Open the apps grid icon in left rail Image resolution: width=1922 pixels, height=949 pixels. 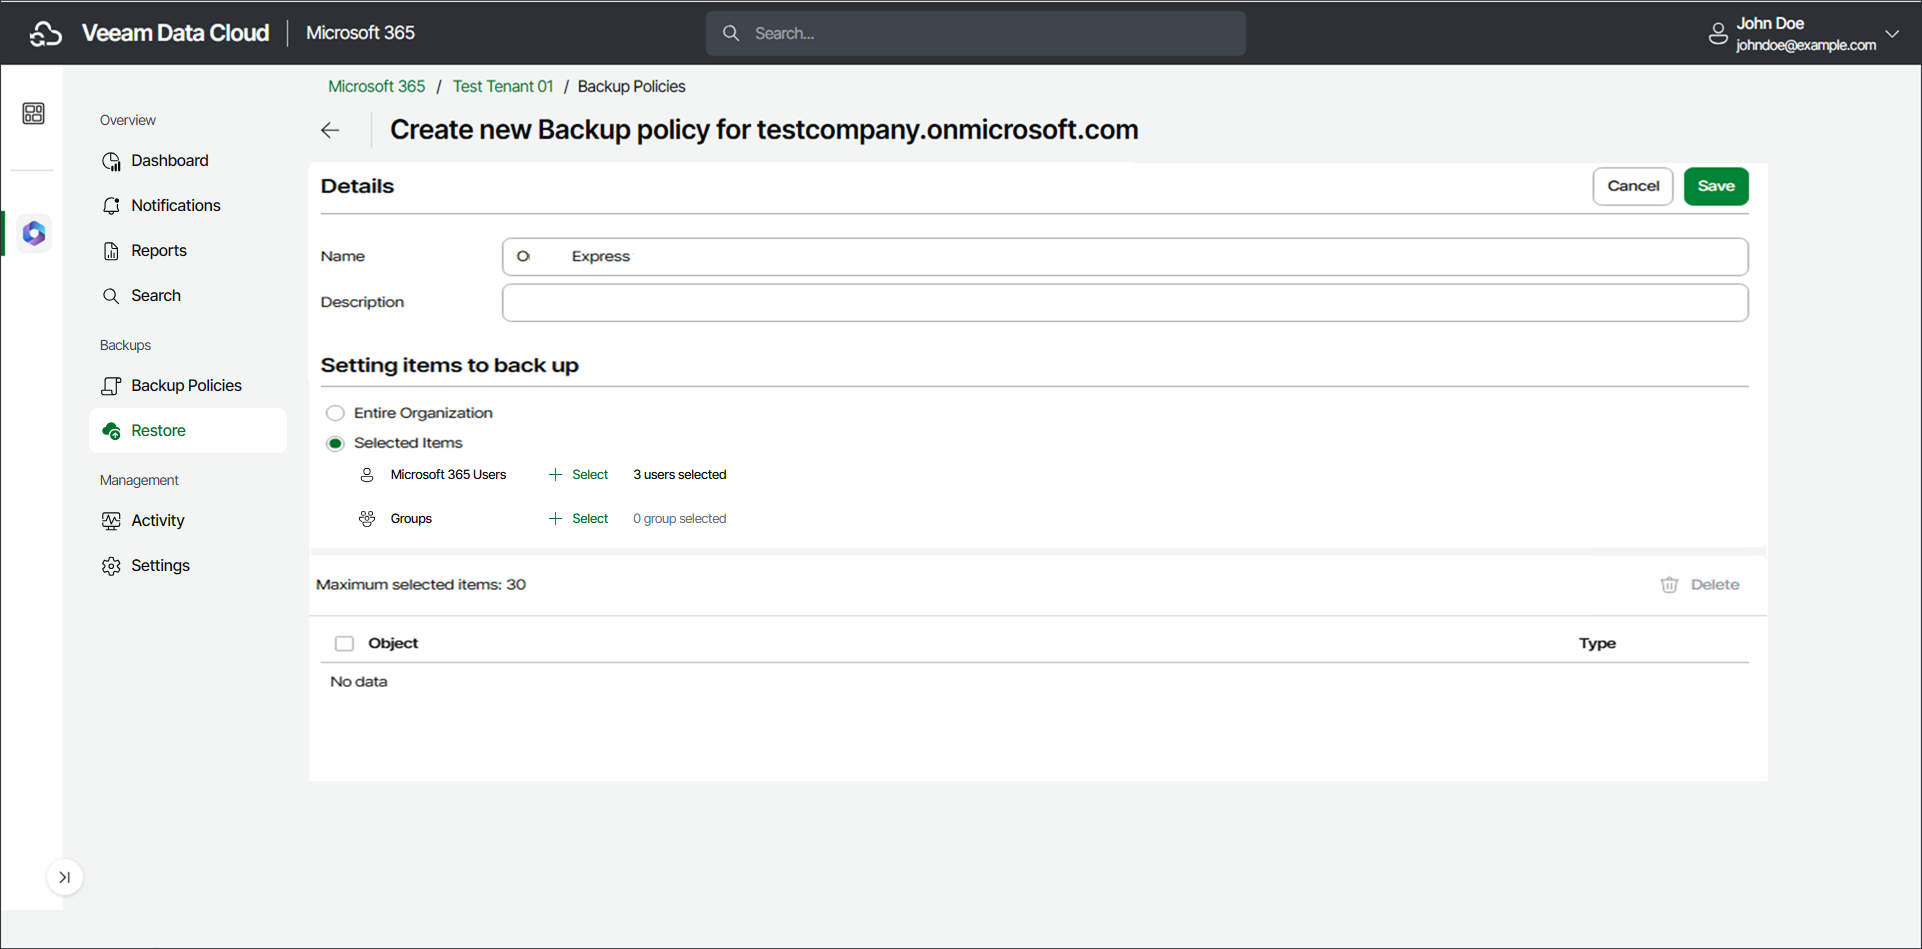point(33,113)
